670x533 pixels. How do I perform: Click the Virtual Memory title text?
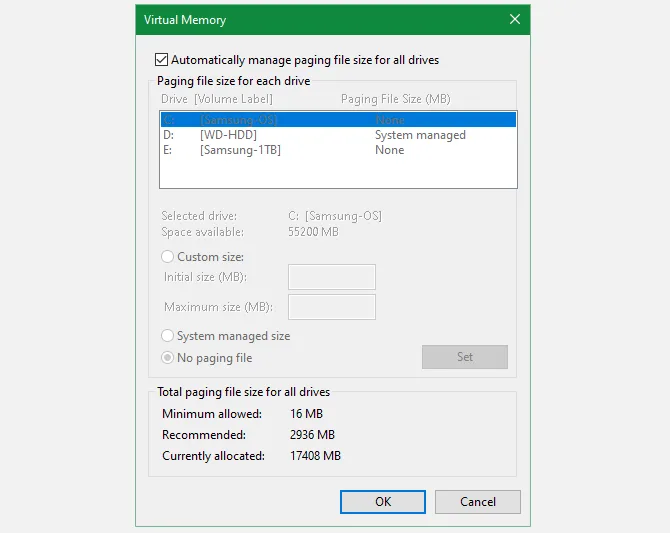coord(185,20)
